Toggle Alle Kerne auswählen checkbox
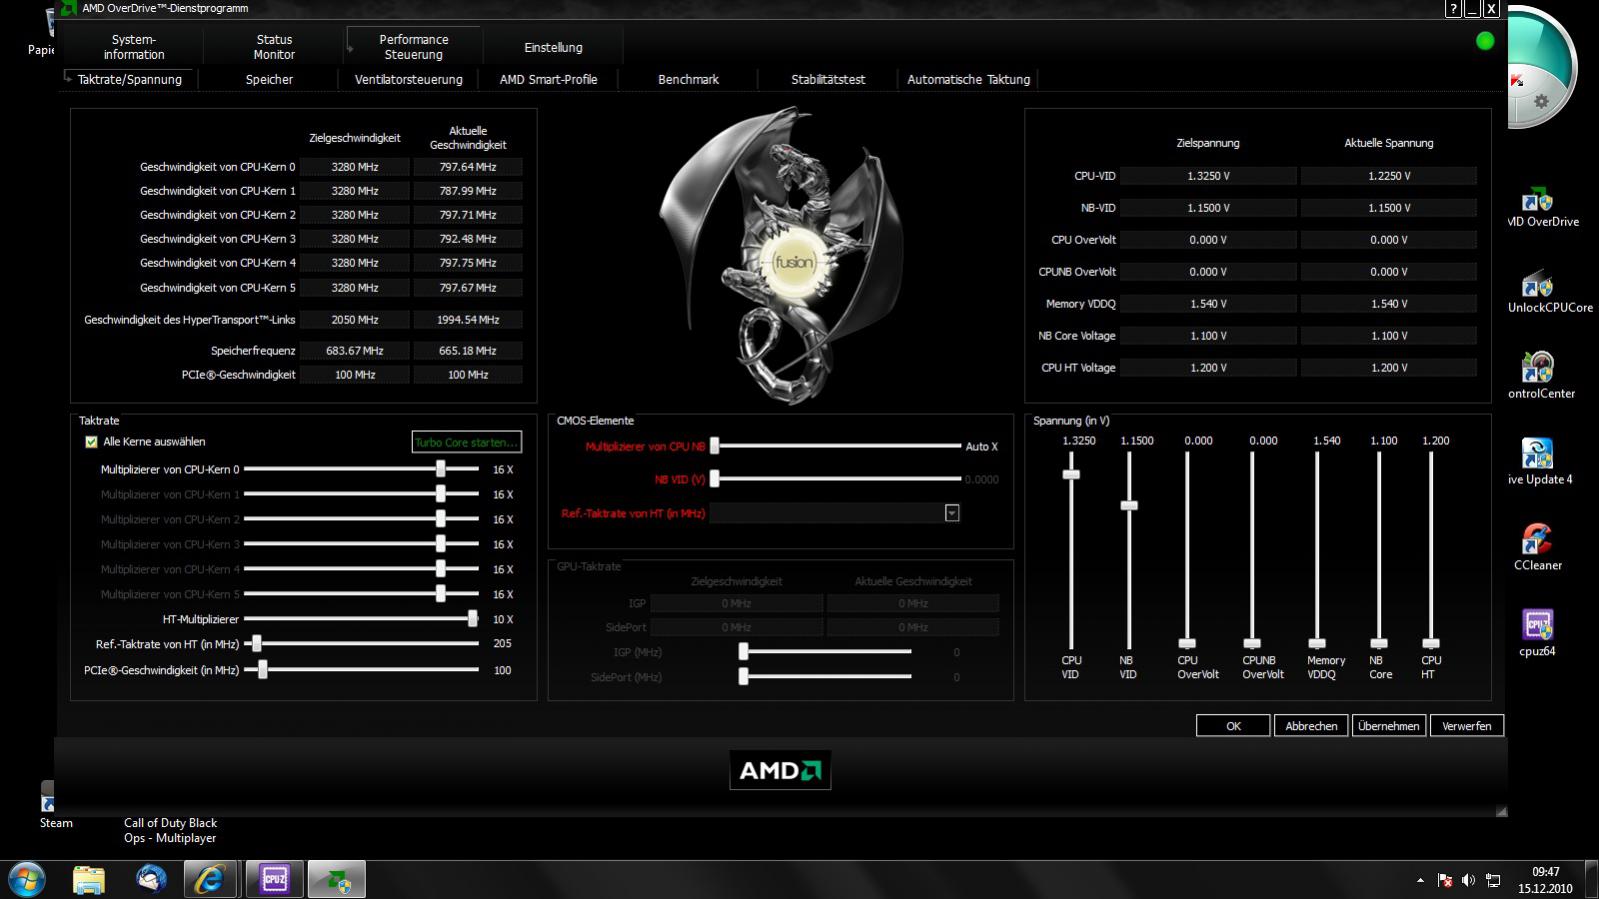 coord(91,442)
